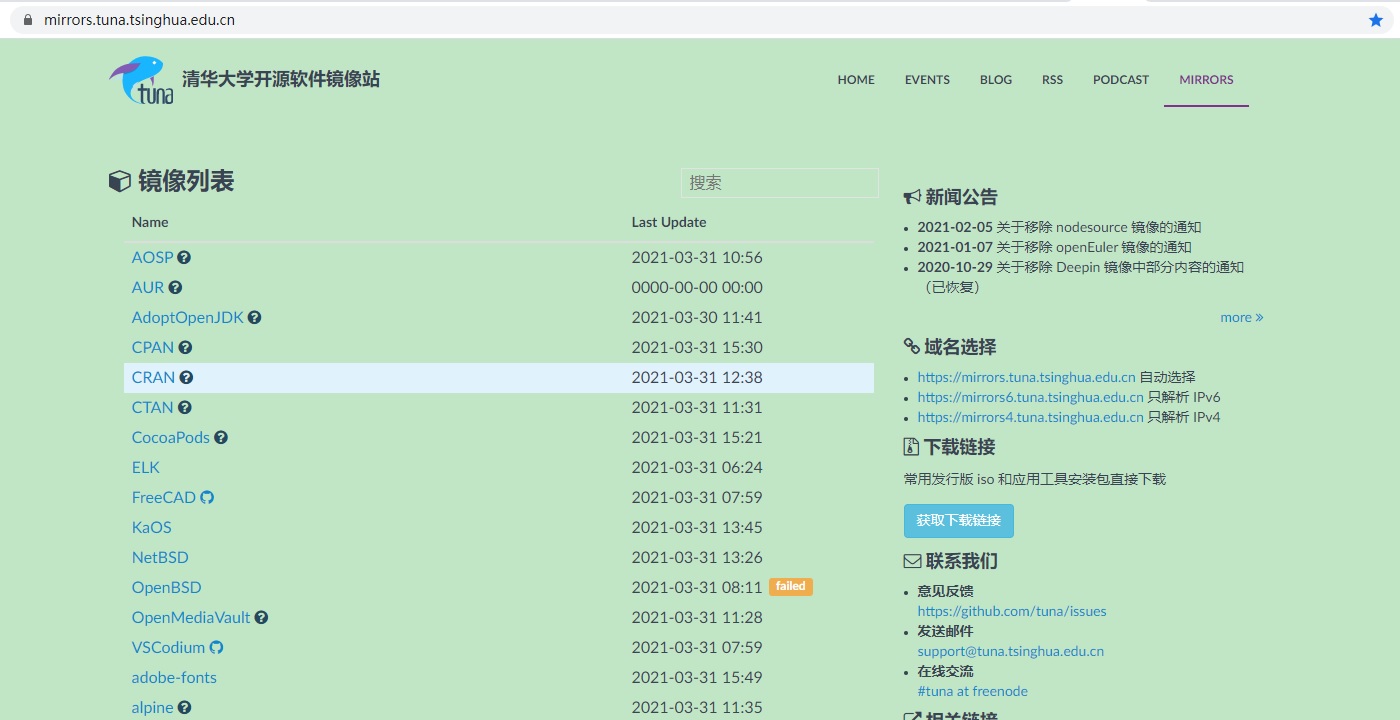Click the help icon next to CTAN
This screenshot has width=1400, height=720.
[184, 407]
